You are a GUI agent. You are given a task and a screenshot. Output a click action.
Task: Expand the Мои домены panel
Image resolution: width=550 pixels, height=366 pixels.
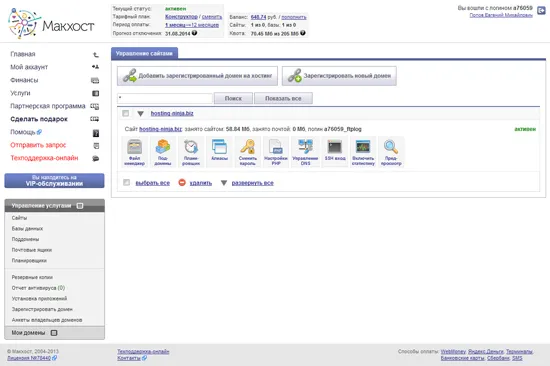pos(54,333)
